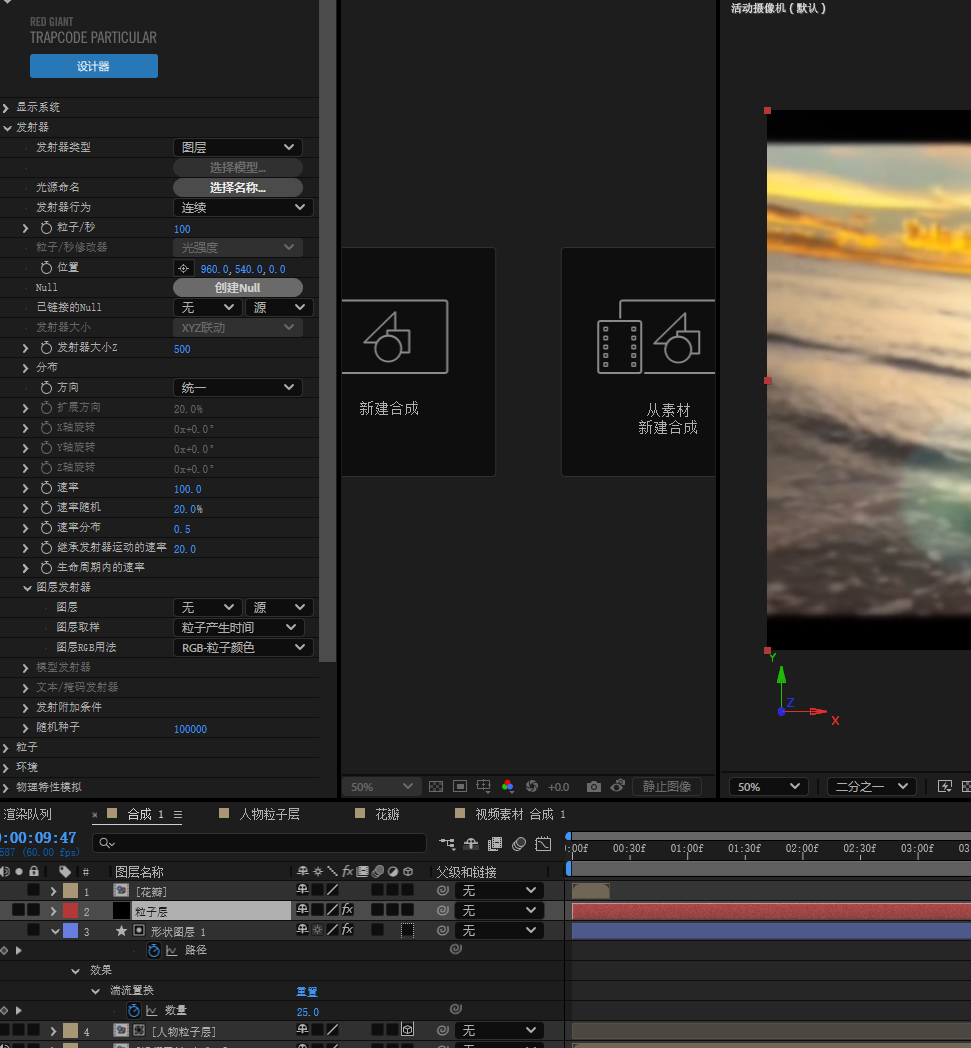Click the 创建Null button
The height and width of the screenshot is (1048, 971).
237,287
